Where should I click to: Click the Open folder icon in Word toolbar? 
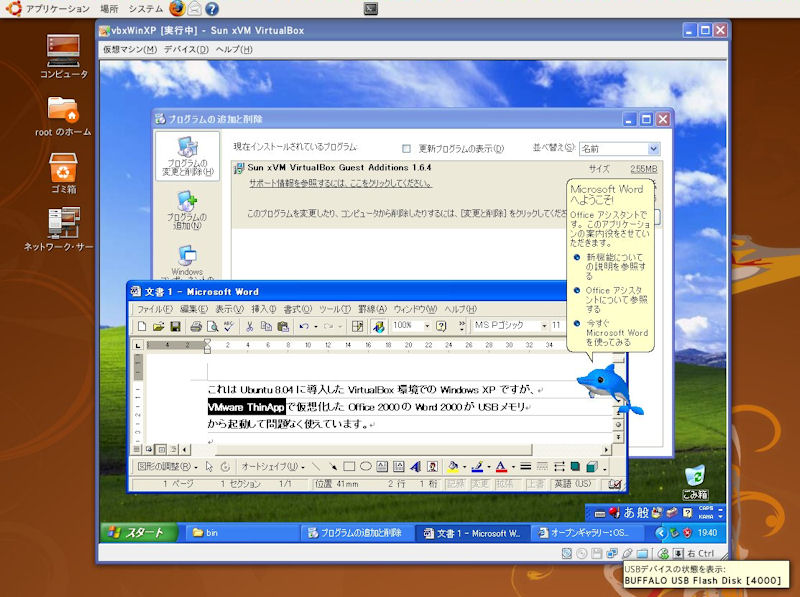coord(158,326)
